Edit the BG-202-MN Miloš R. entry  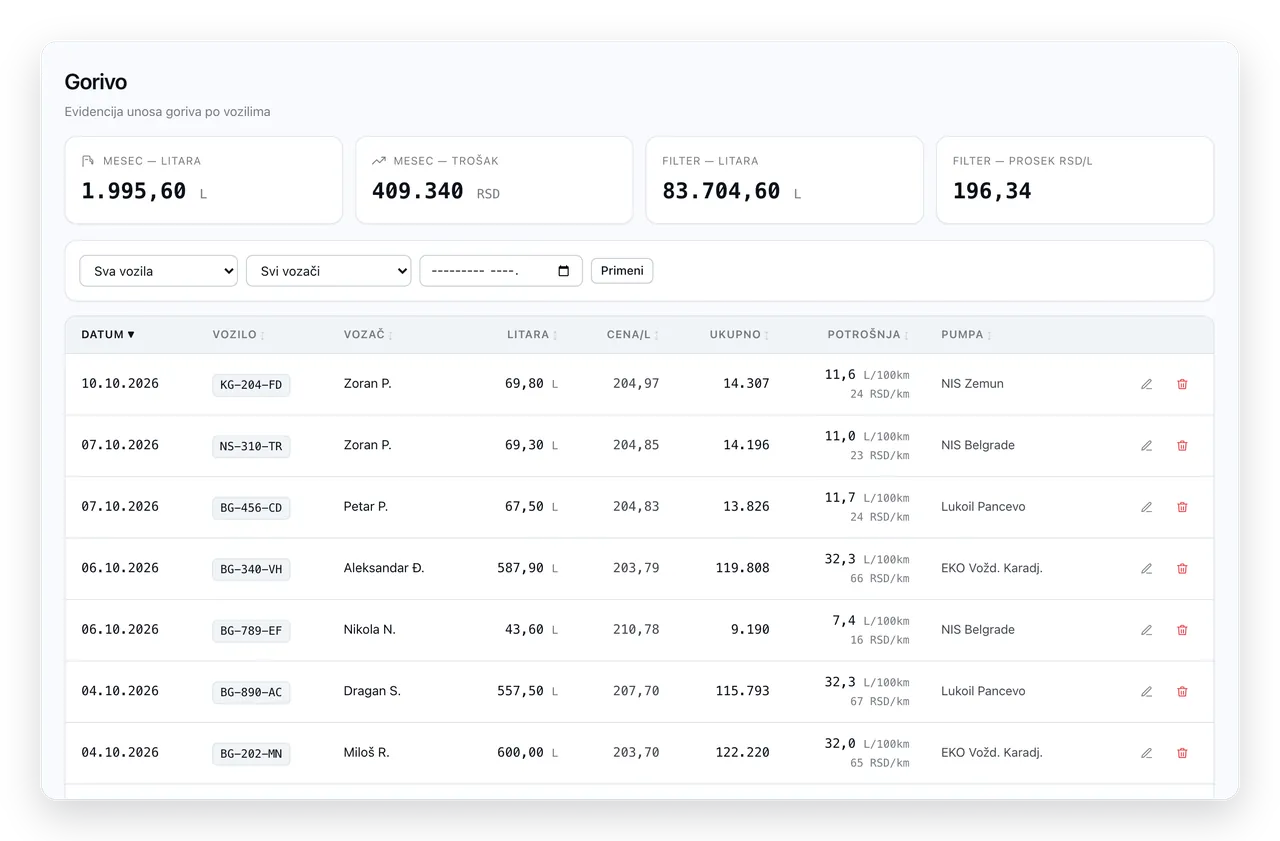click(1147, 753)
